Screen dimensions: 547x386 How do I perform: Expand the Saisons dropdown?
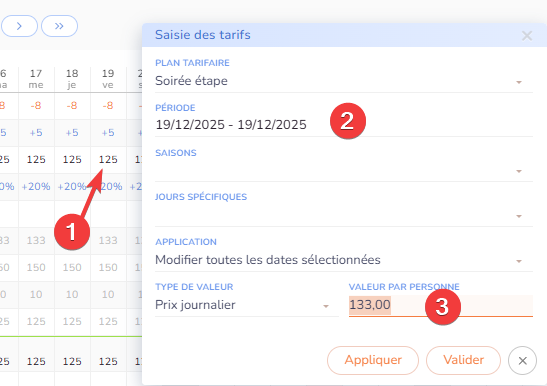344,170
